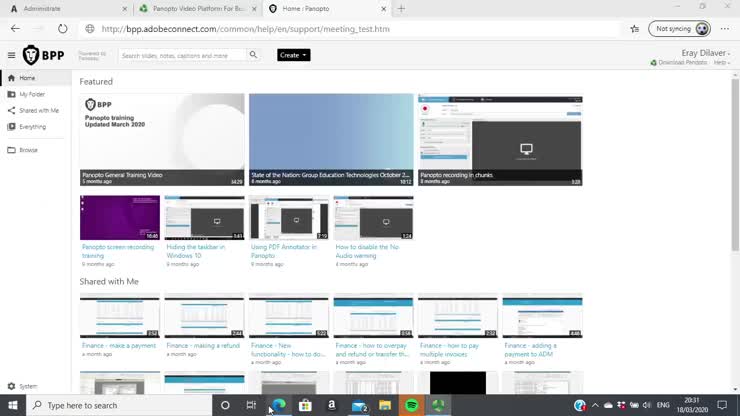Expand the Help dropdown

click(x=720, y=63)
